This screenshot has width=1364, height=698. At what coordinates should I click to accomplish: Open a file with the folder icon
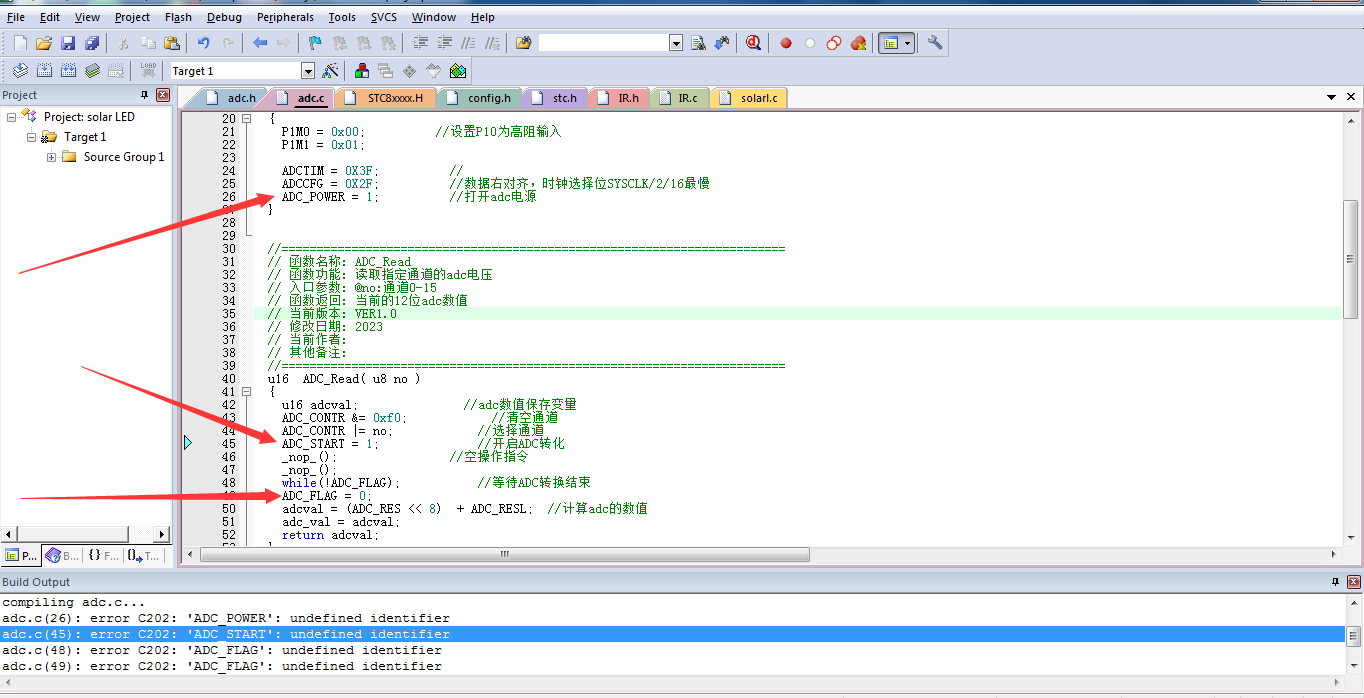click(x=44, y=43)
